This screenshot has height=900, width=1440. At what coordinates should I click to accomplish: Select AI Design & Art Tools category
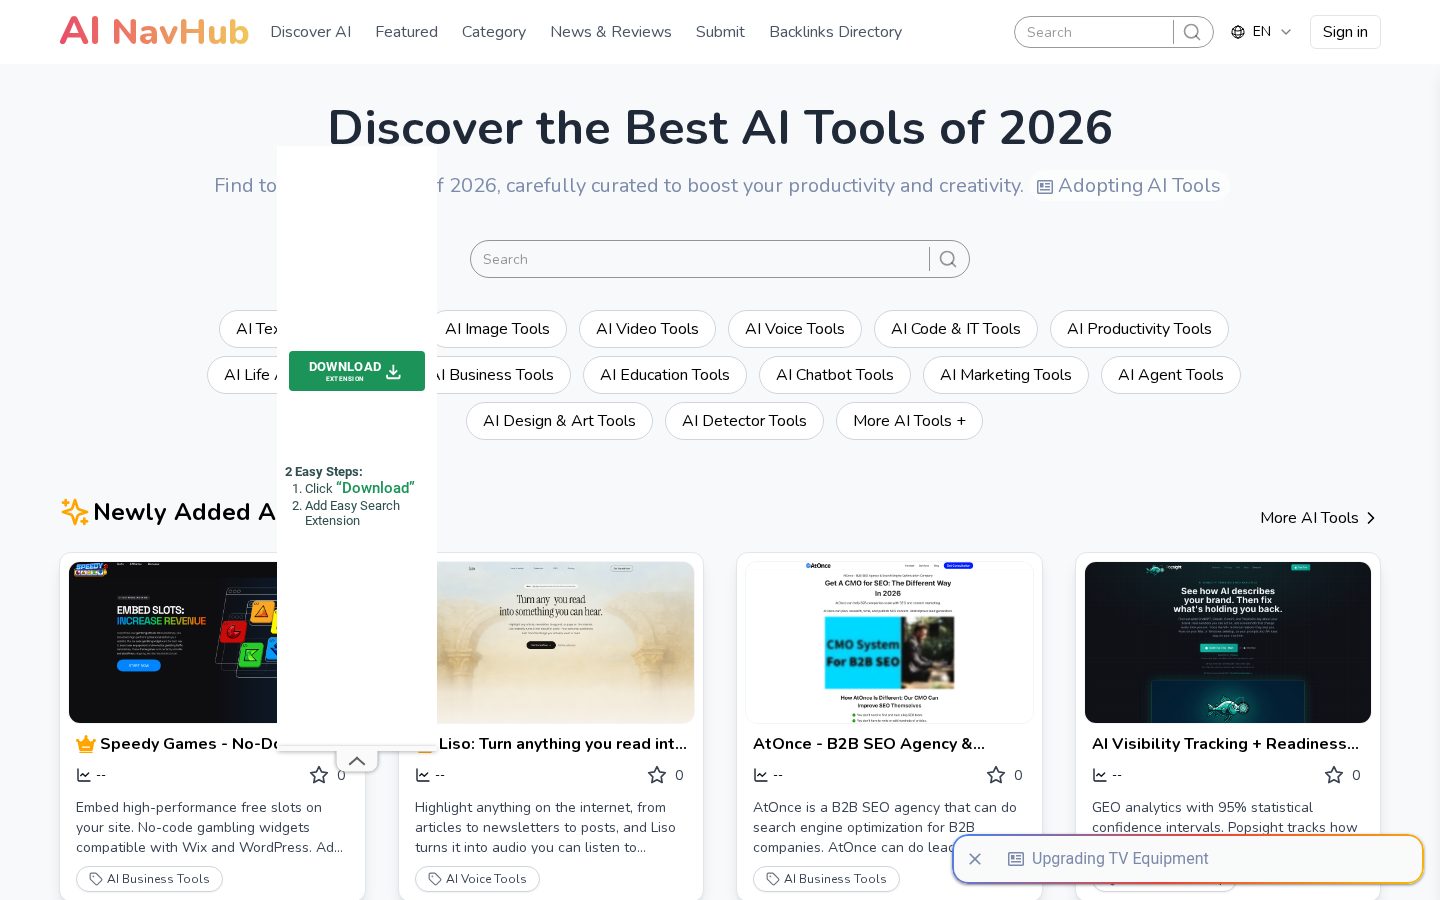point(559,421)
